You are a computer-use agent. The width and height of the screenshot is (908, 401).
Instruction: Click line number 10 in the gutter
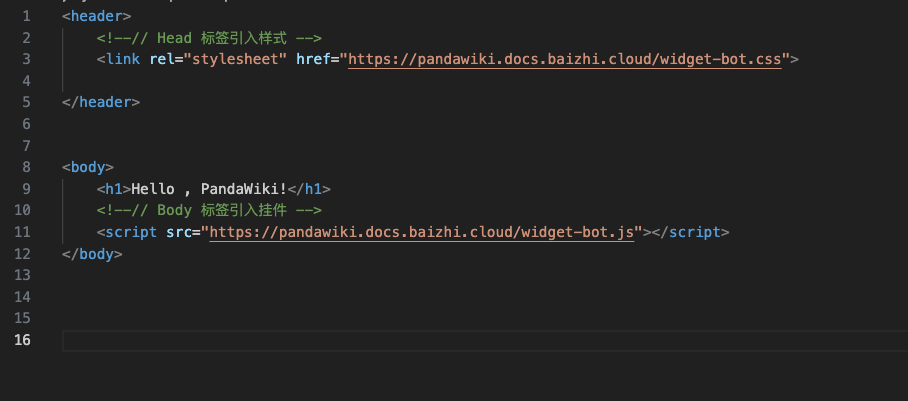click(23, 210)
